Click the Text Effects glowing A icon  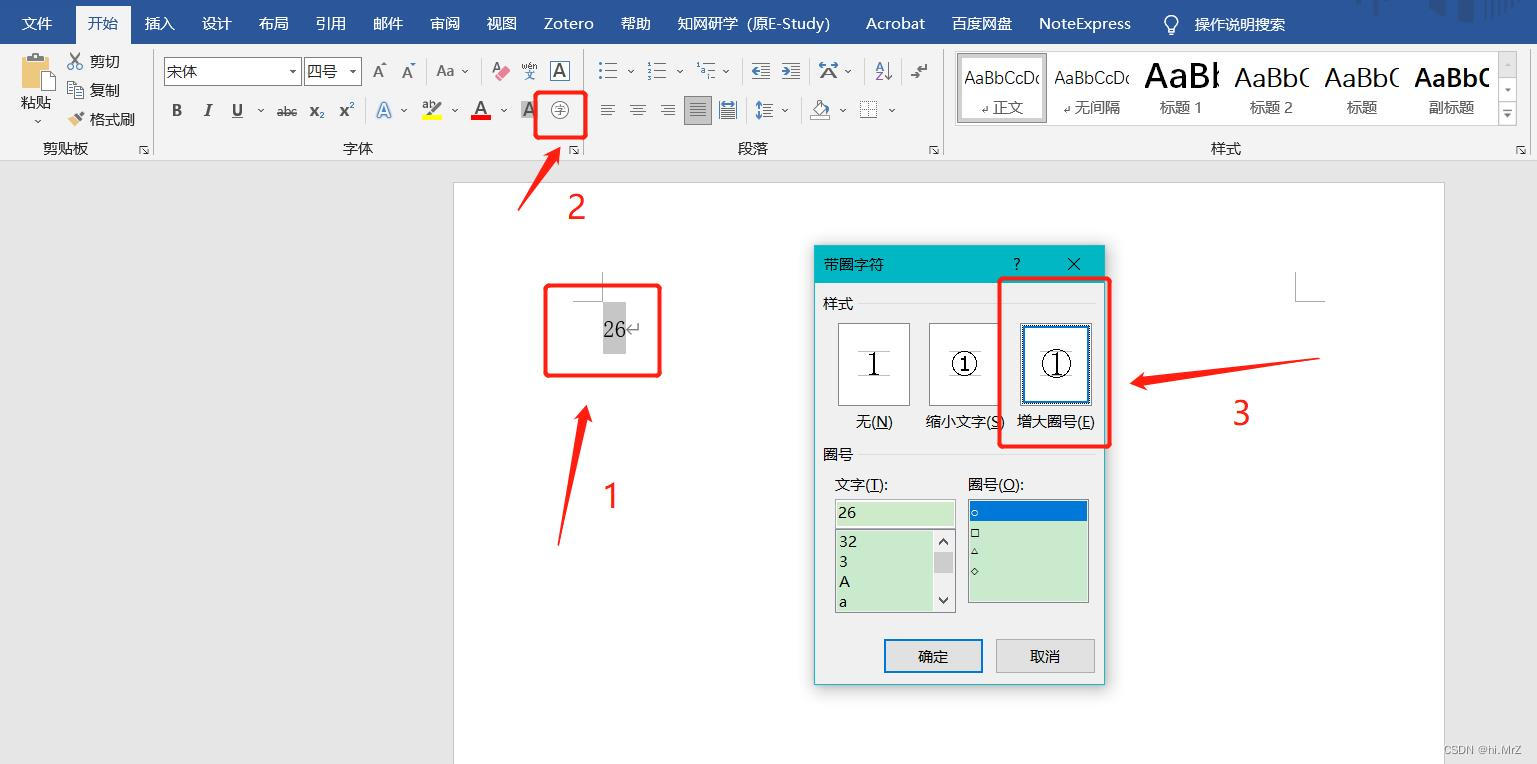tap(383, 110)
